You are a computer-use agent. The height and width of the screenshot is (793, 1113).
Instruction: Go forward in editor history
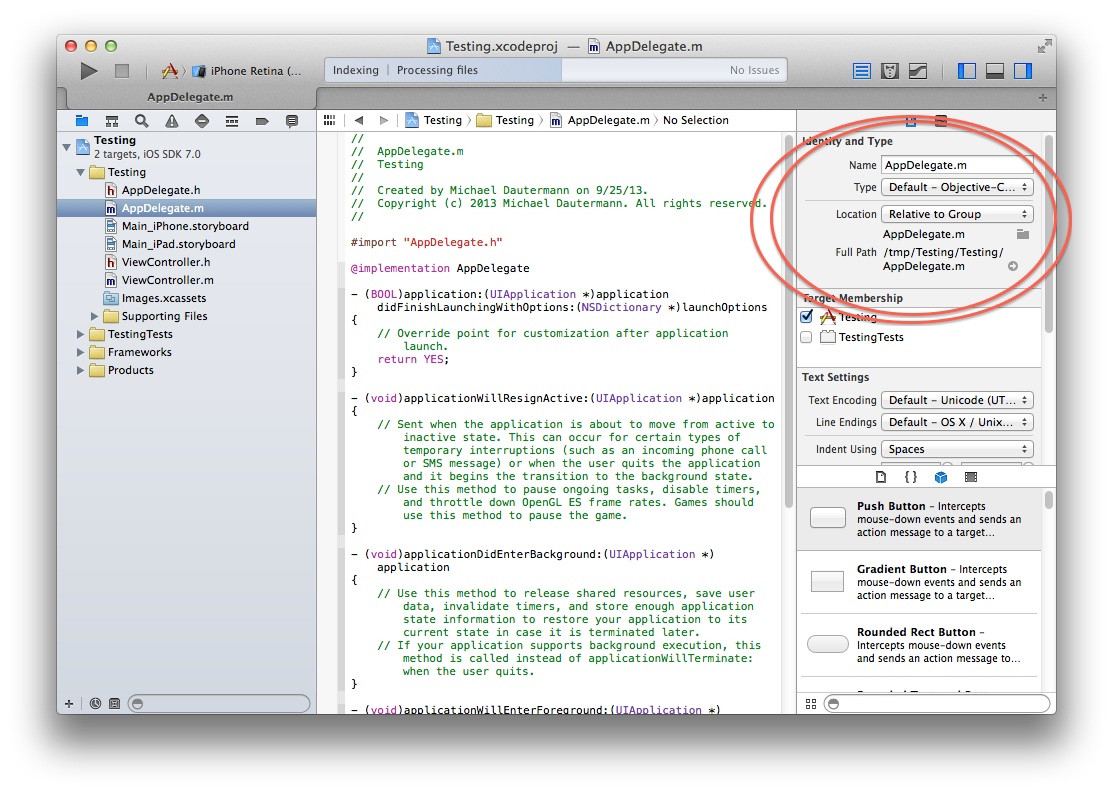(383, 120)
